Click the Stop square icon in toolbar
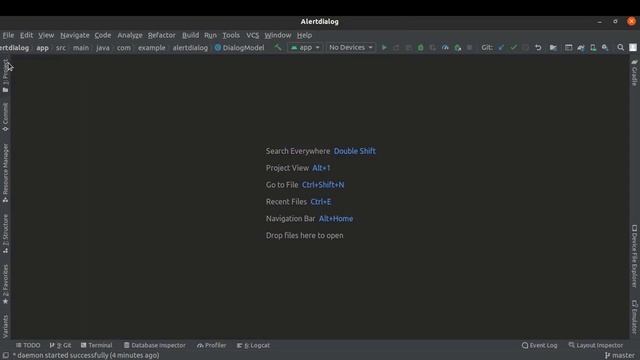 (x=469, y=48)
